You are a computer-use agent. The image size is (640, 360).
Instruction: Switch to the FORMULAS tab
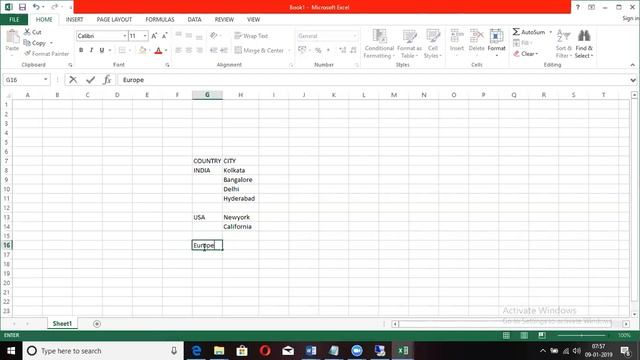click(160, 20)
